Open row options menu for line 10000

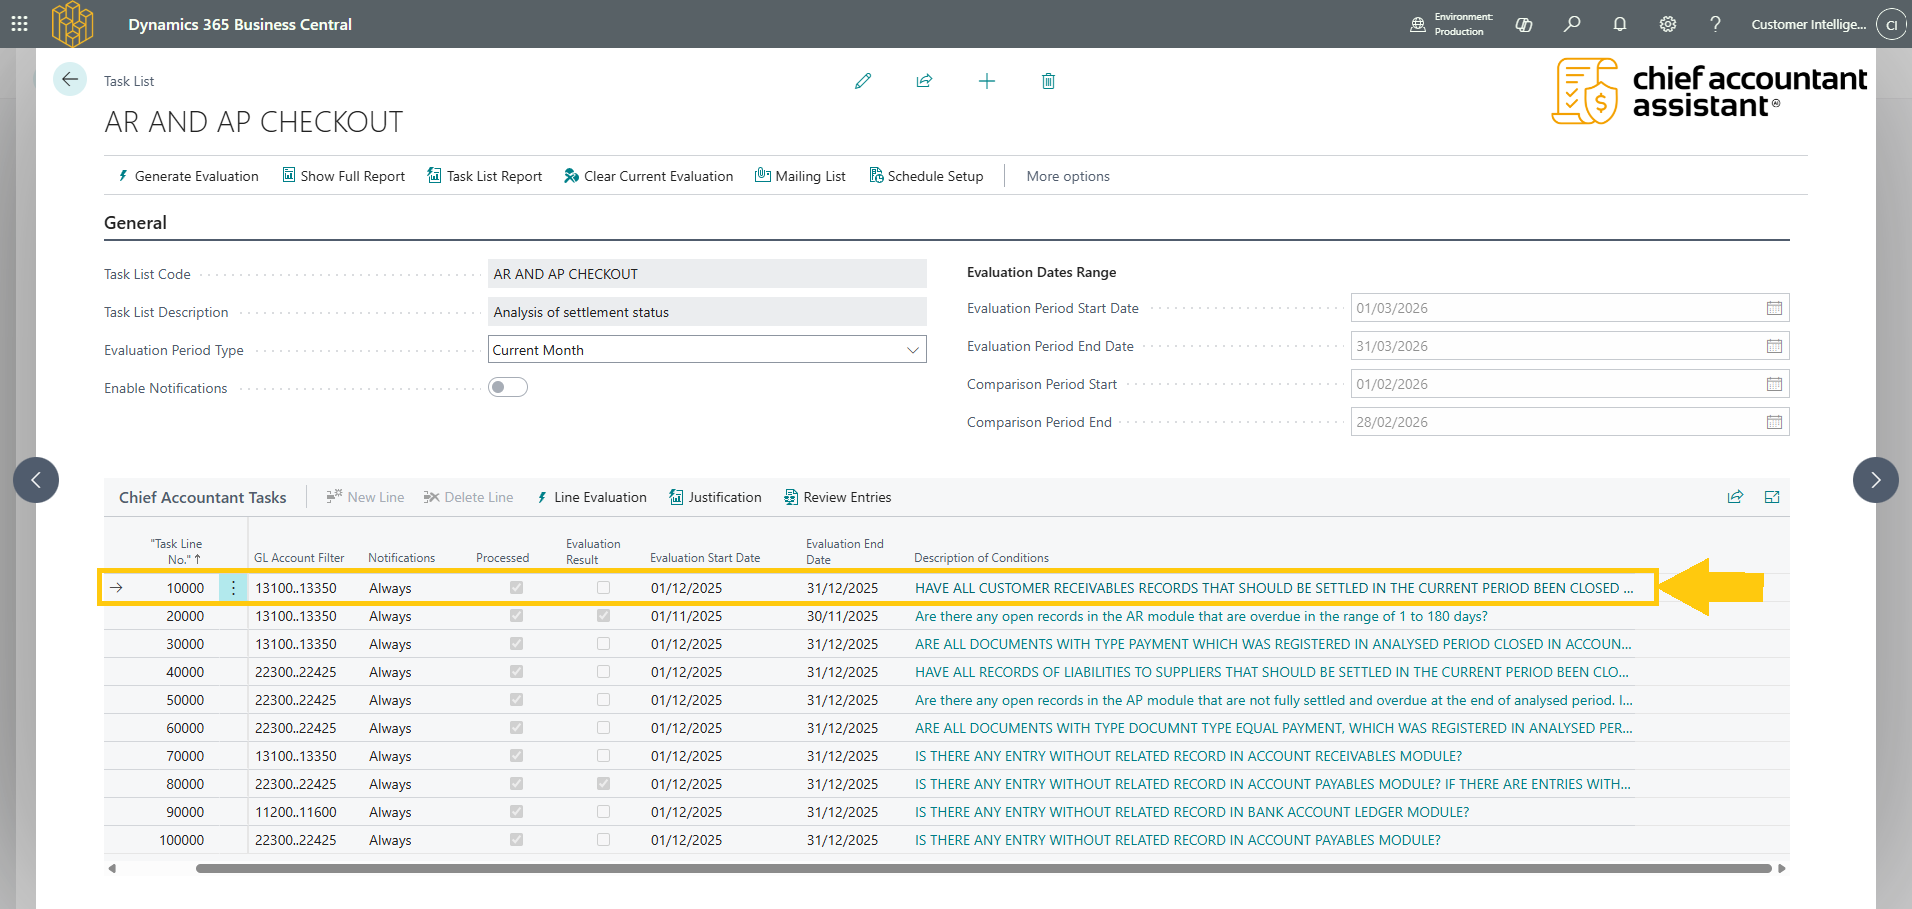point(233,588)
